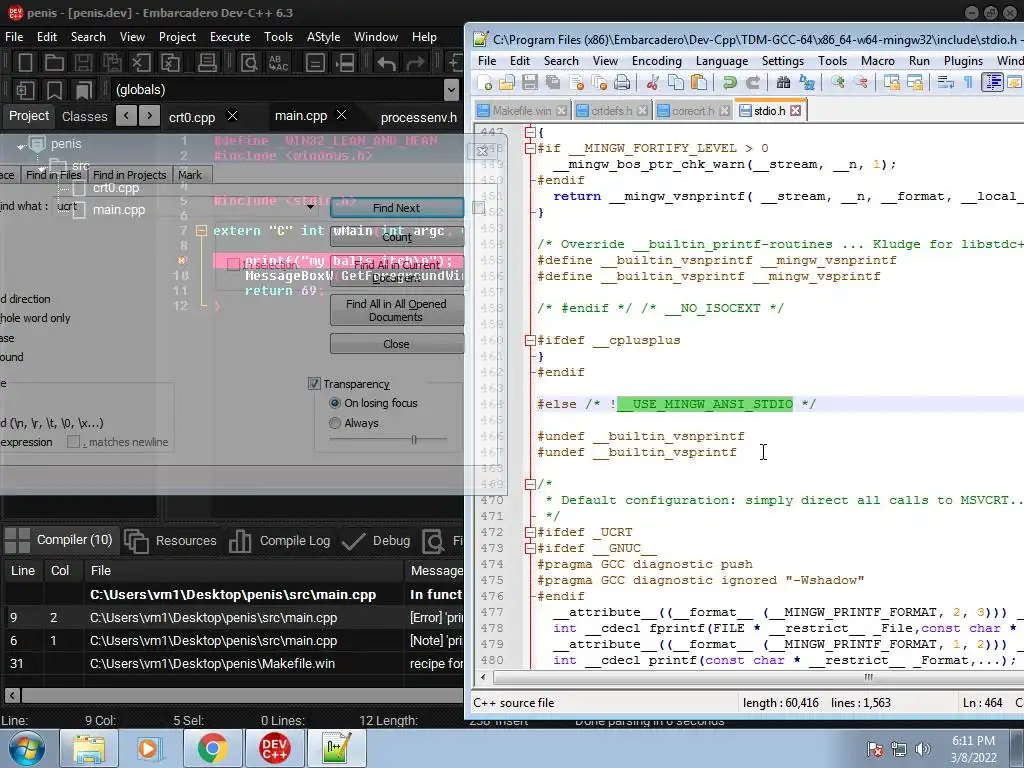The image size is (1024, 768).
Task: Click green Undo arrow in Notepad++
Action: point(729,82)
